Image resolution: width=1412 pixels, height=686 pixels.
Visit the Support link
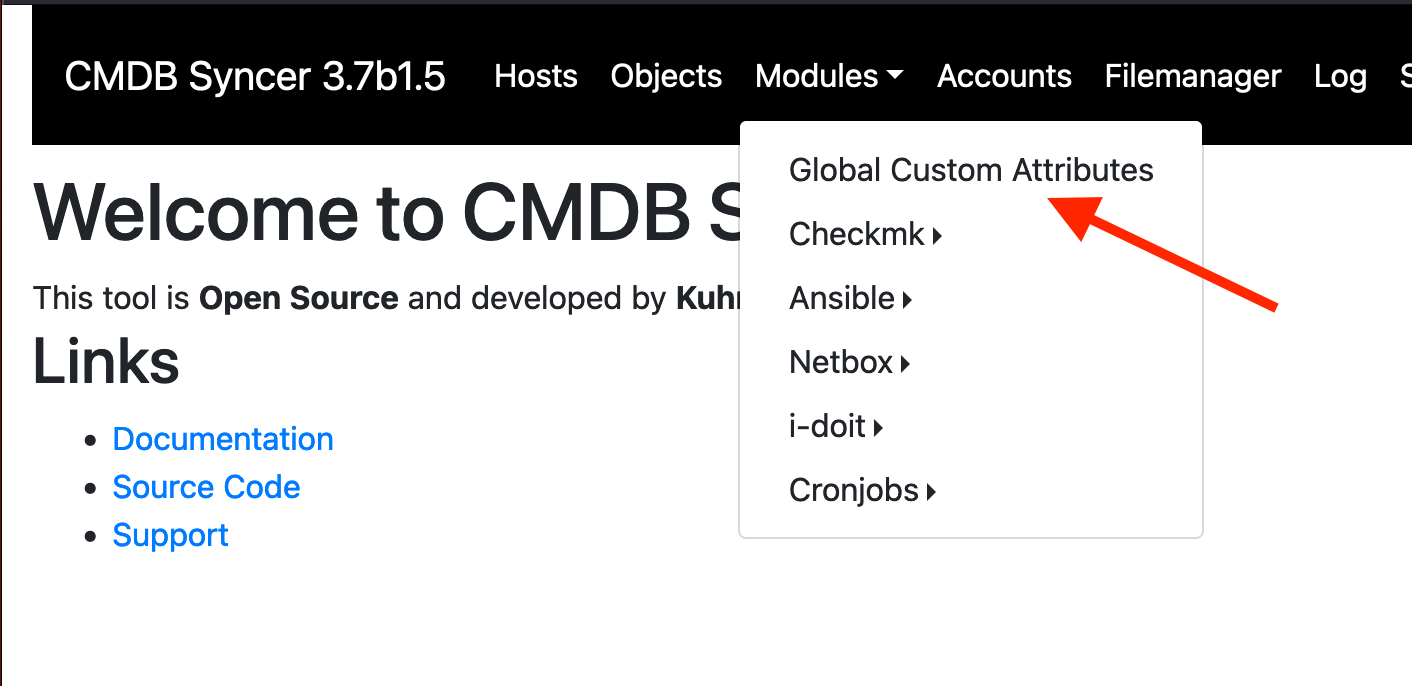[x=170, y=535]
